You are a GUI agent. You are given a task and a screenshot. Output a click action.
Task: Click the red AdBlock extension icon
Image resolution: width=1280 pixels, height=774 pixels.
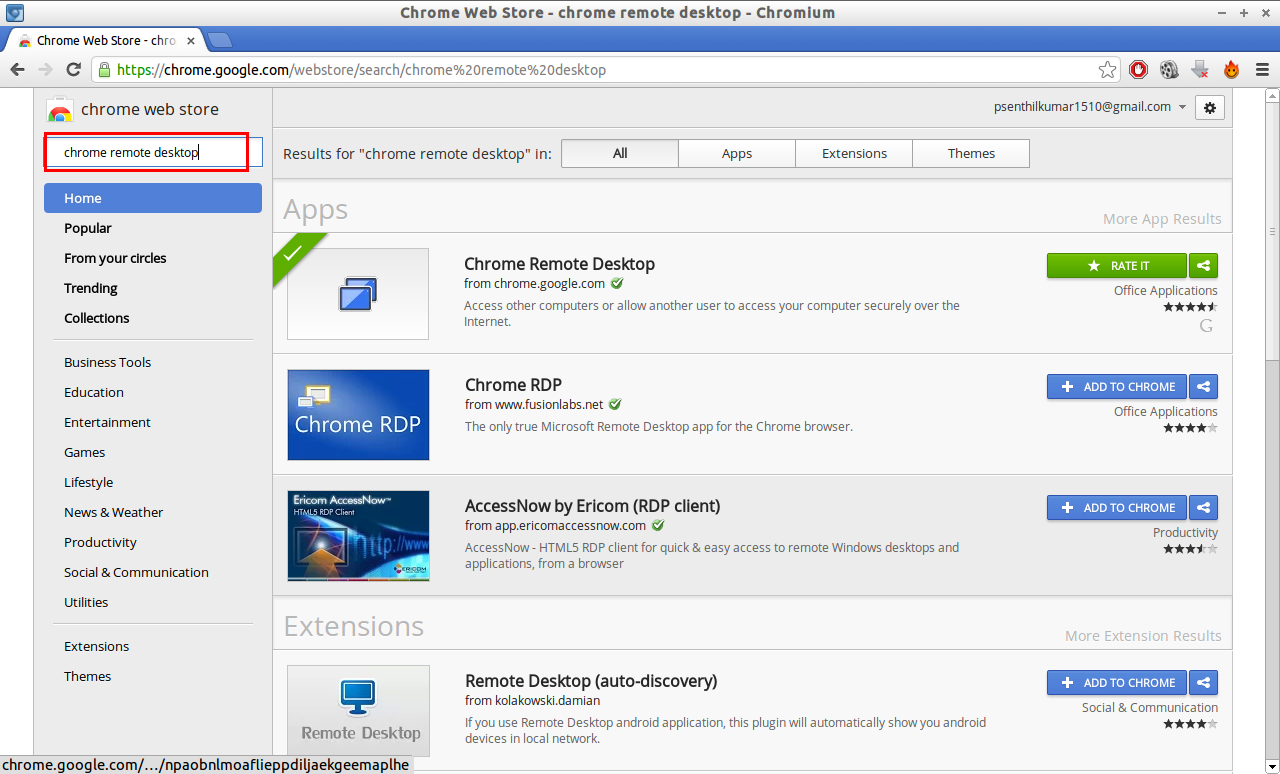1138,70
